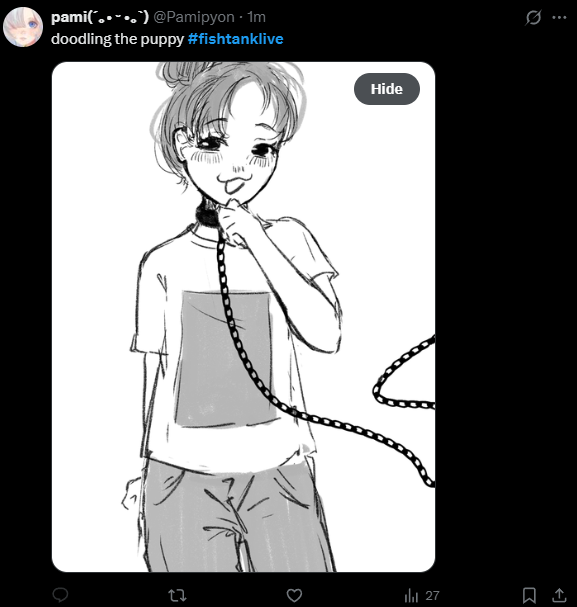Open the Grok explain-post icon
Image resolution: width=577 pixels, height=607 pixels.
tap(533, 17)
